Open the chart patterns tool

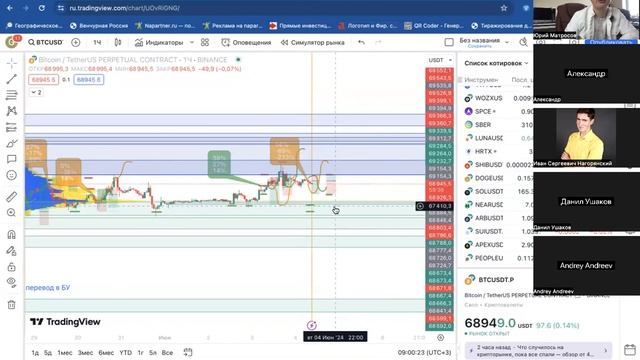point(11,111)
